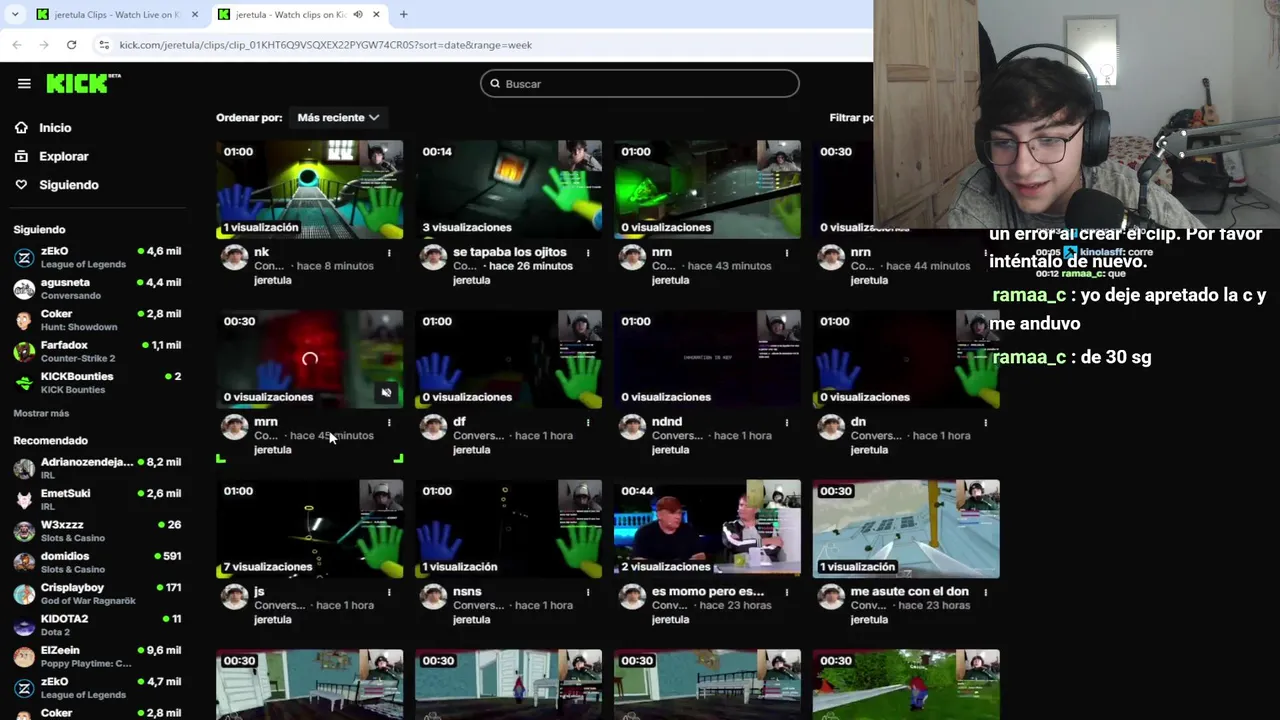Image resolution: width=1280 pixels, height=720 pixels.
Task: Open site information icon in address bar
Action: click(x=103, y=45)
